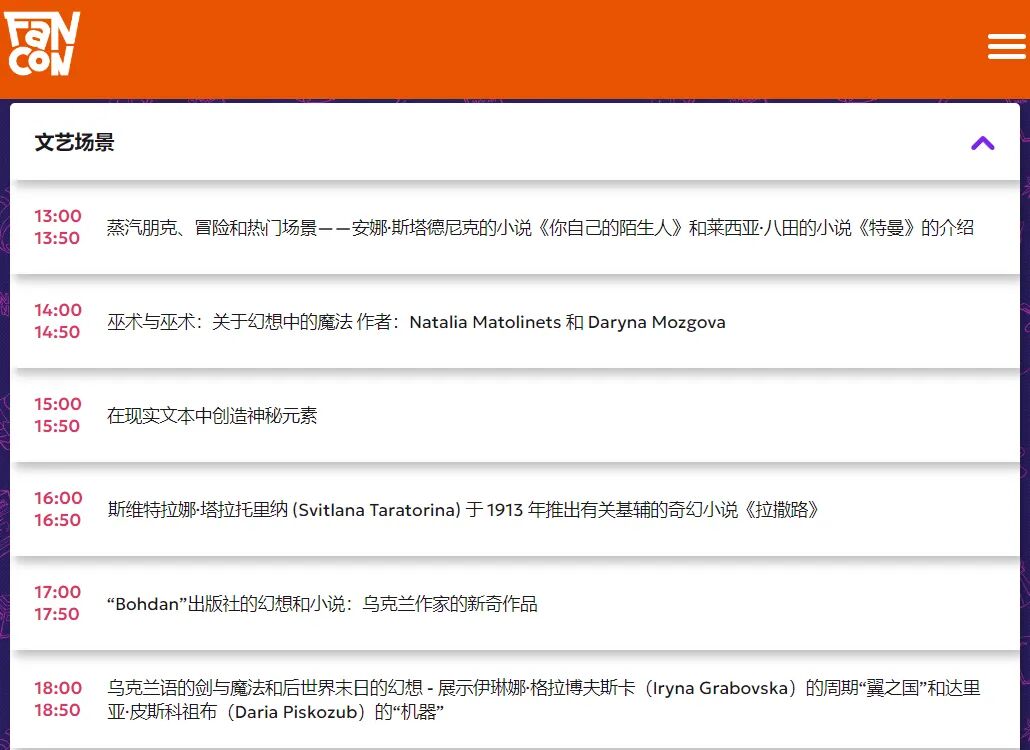Image resolution: width=1030 pixels, height=750 pixels.
Task: Select the 13:00 蒸汽朋克 session row
Action: (515, 227)
